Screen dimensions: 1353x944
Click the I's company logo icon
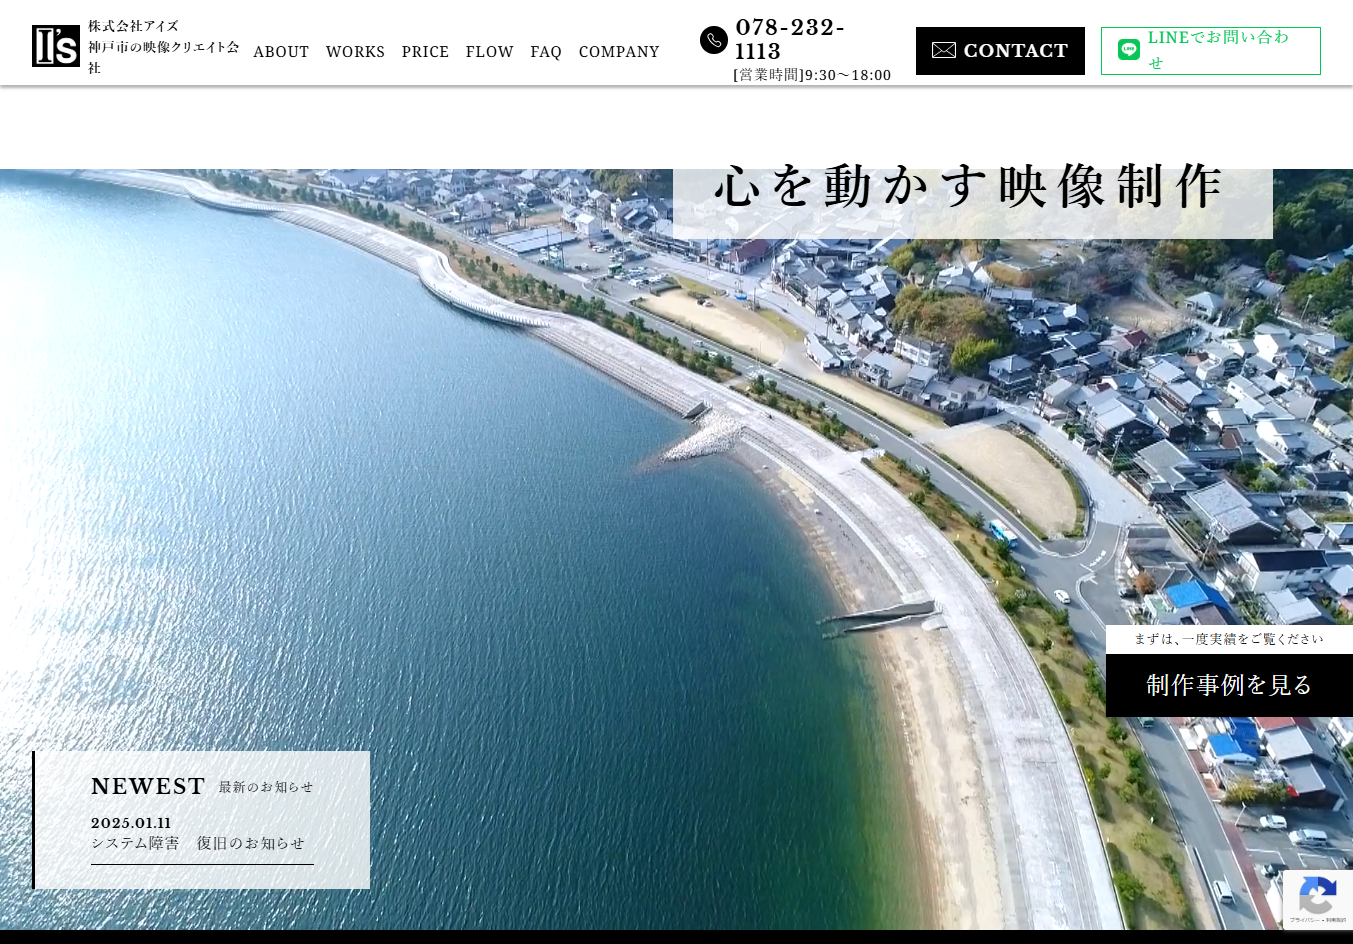tap(55, 46)
